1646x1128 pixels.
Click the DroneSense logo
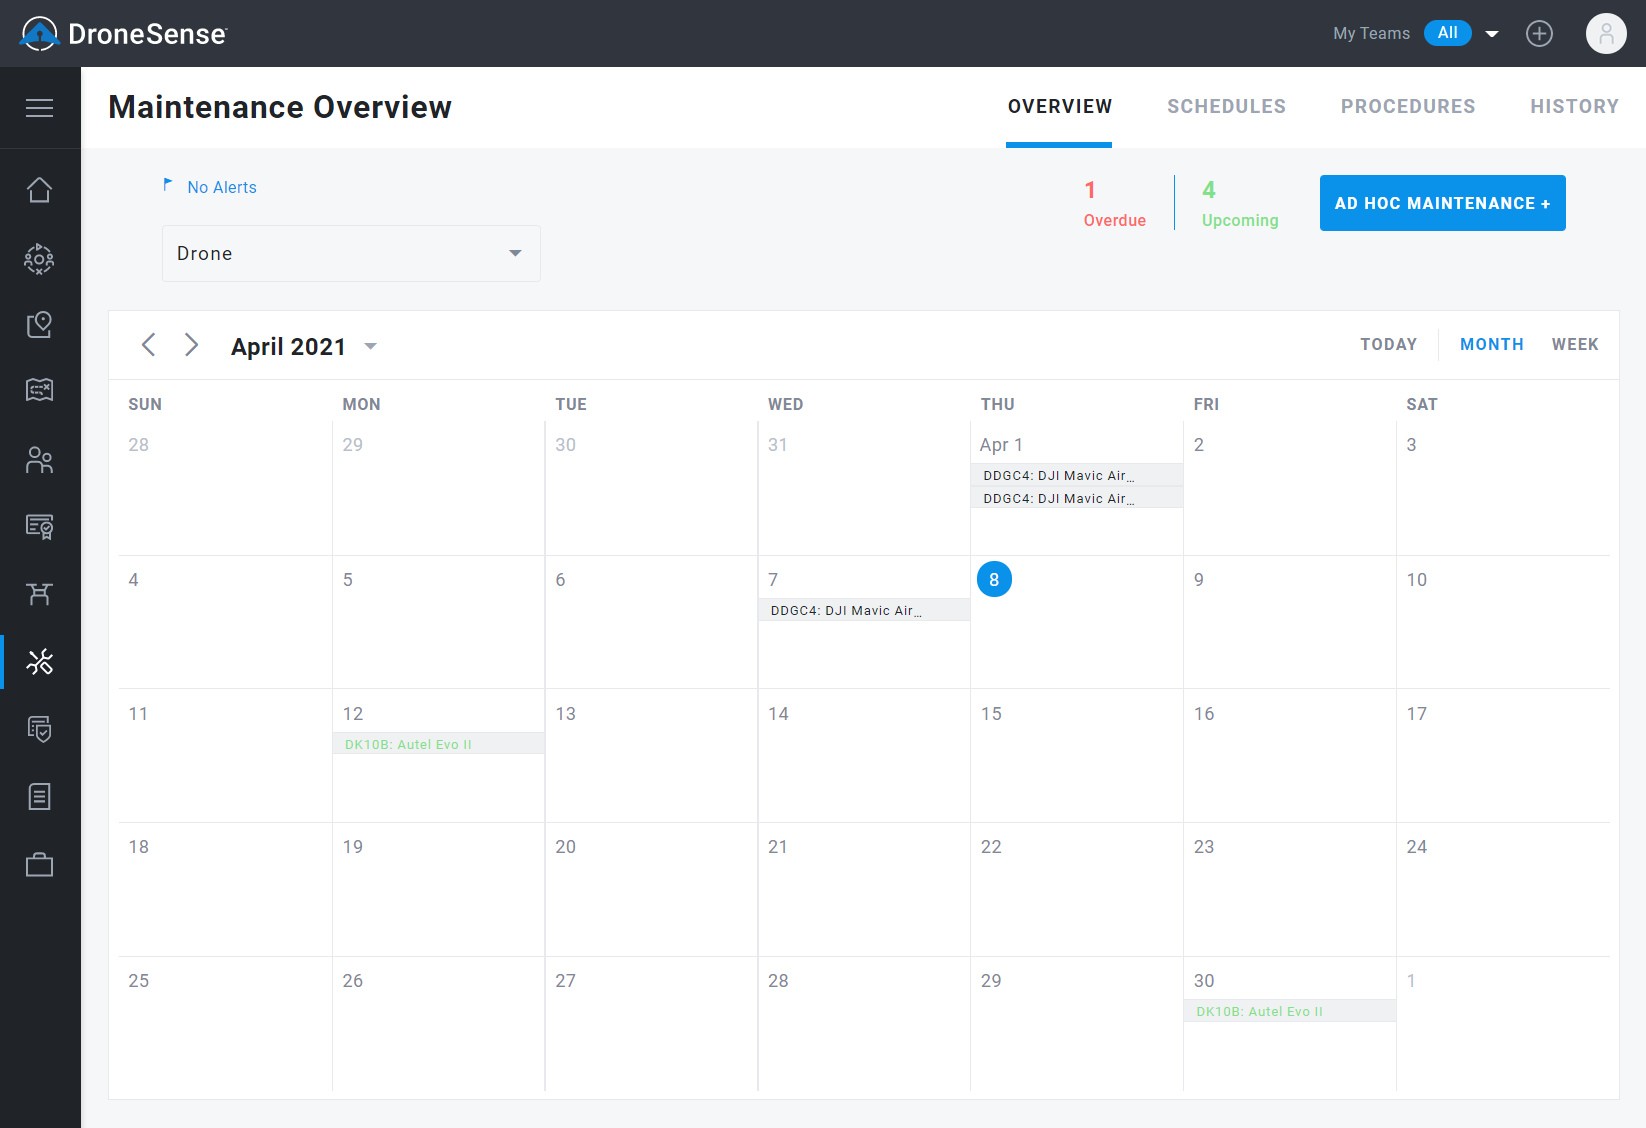pos(124,34)
